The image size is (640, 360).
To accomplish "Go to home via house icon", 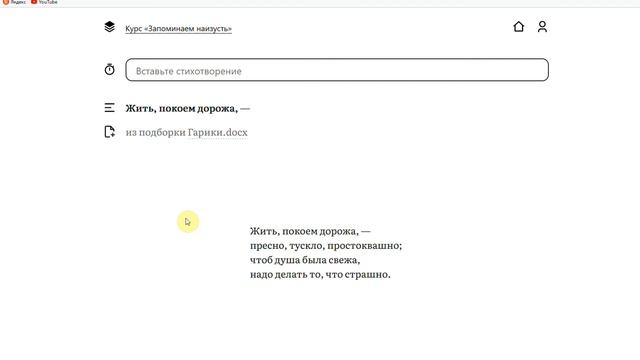I will [x=518, y=27].
